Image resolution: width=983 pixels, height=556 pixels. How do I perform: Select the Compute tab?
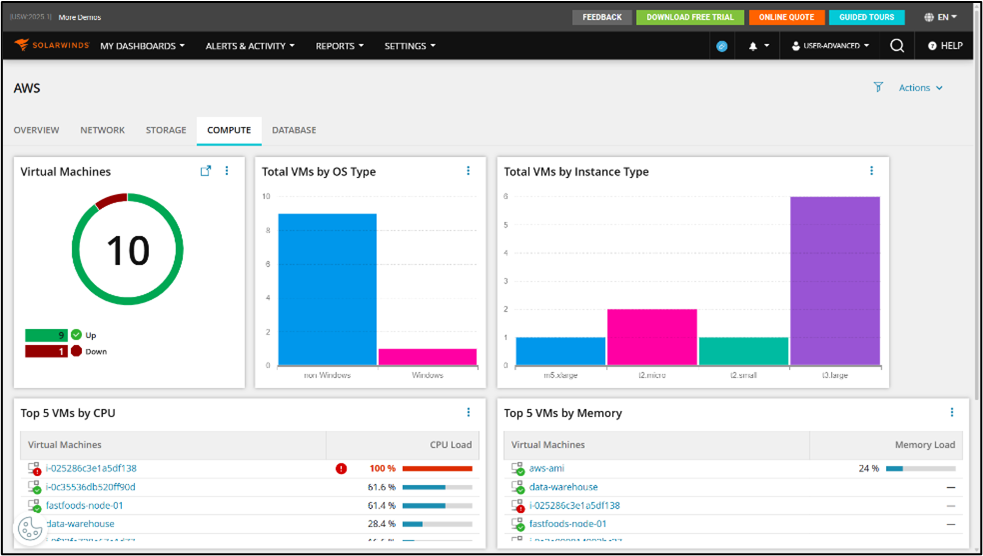click(x=229, y=130)
